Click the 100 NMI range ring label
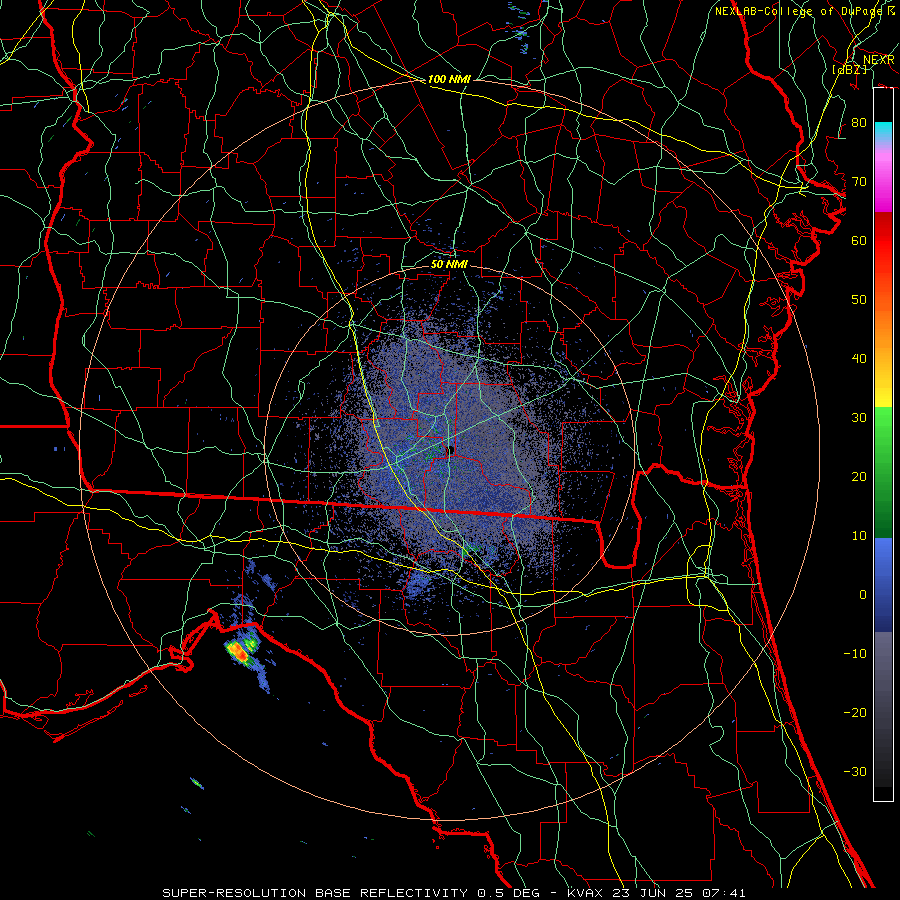Image resolution: width=900 pixels, height=900 pixels. tap(449, 79)
